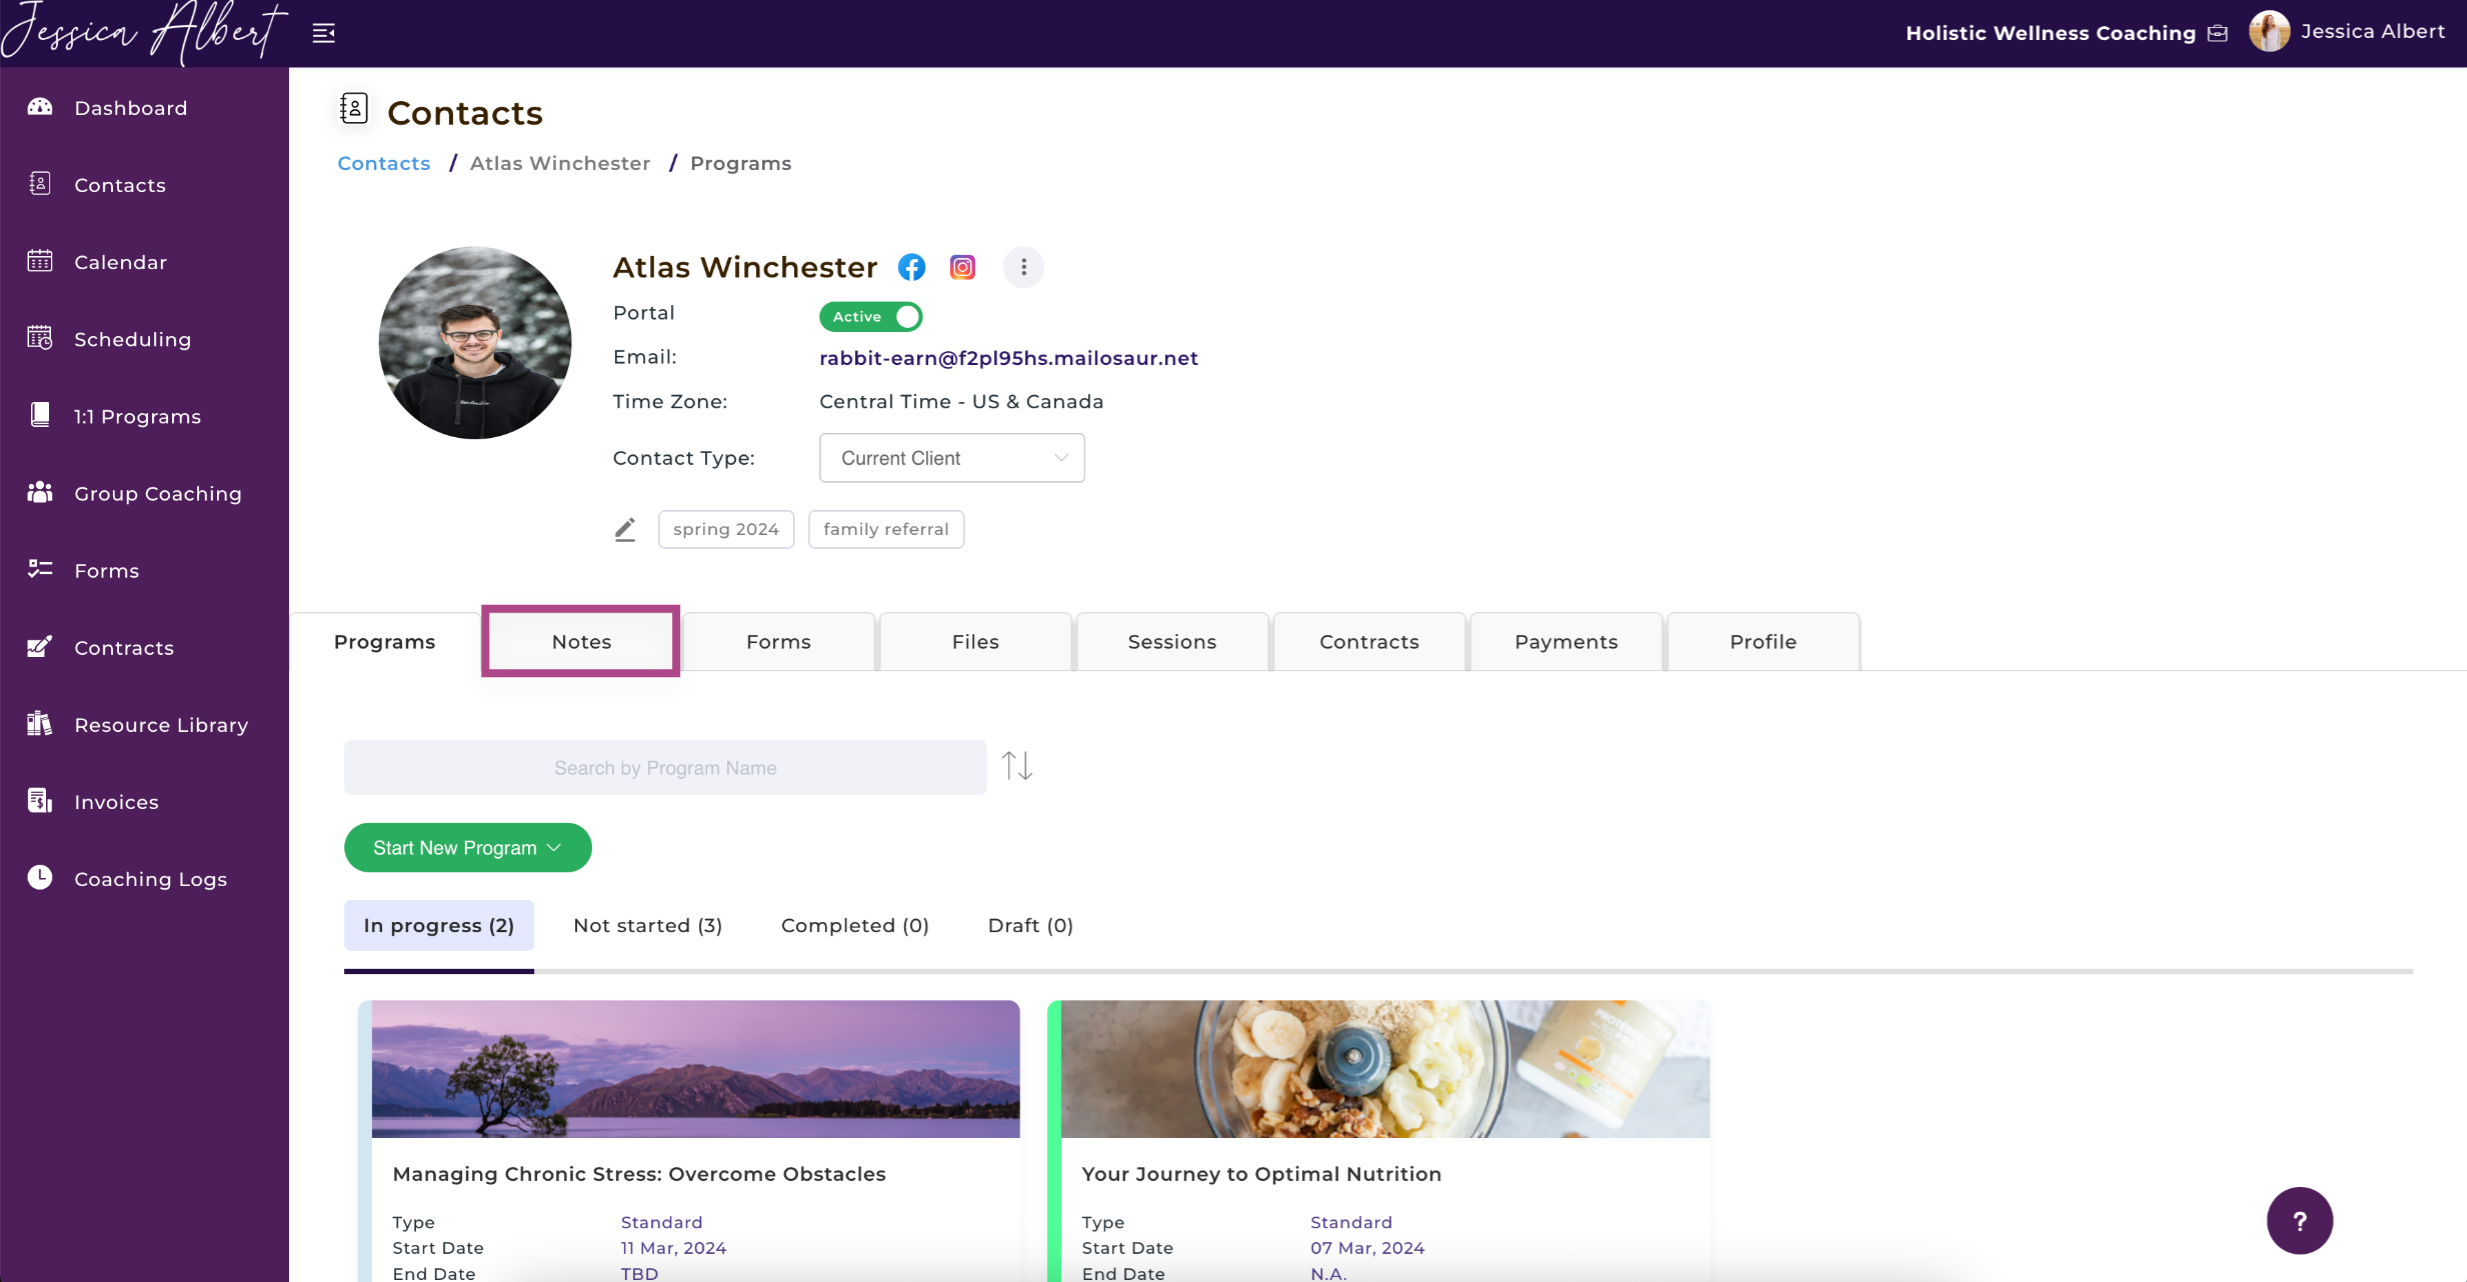Show Draft (0) programs
This screenshot has width=2467, height=1282.
[1030, 925]
